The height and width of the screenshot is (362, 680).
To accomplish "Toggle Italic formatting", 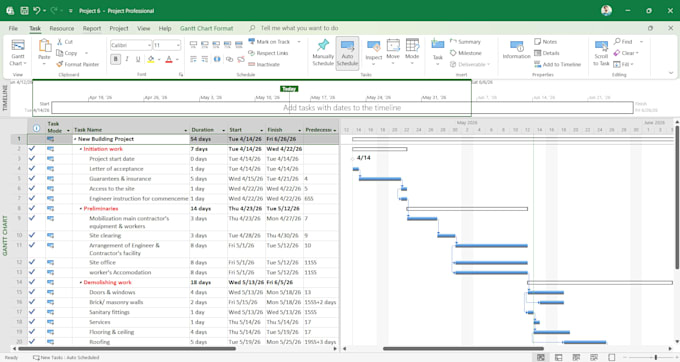I will click(x=127, y=59).
